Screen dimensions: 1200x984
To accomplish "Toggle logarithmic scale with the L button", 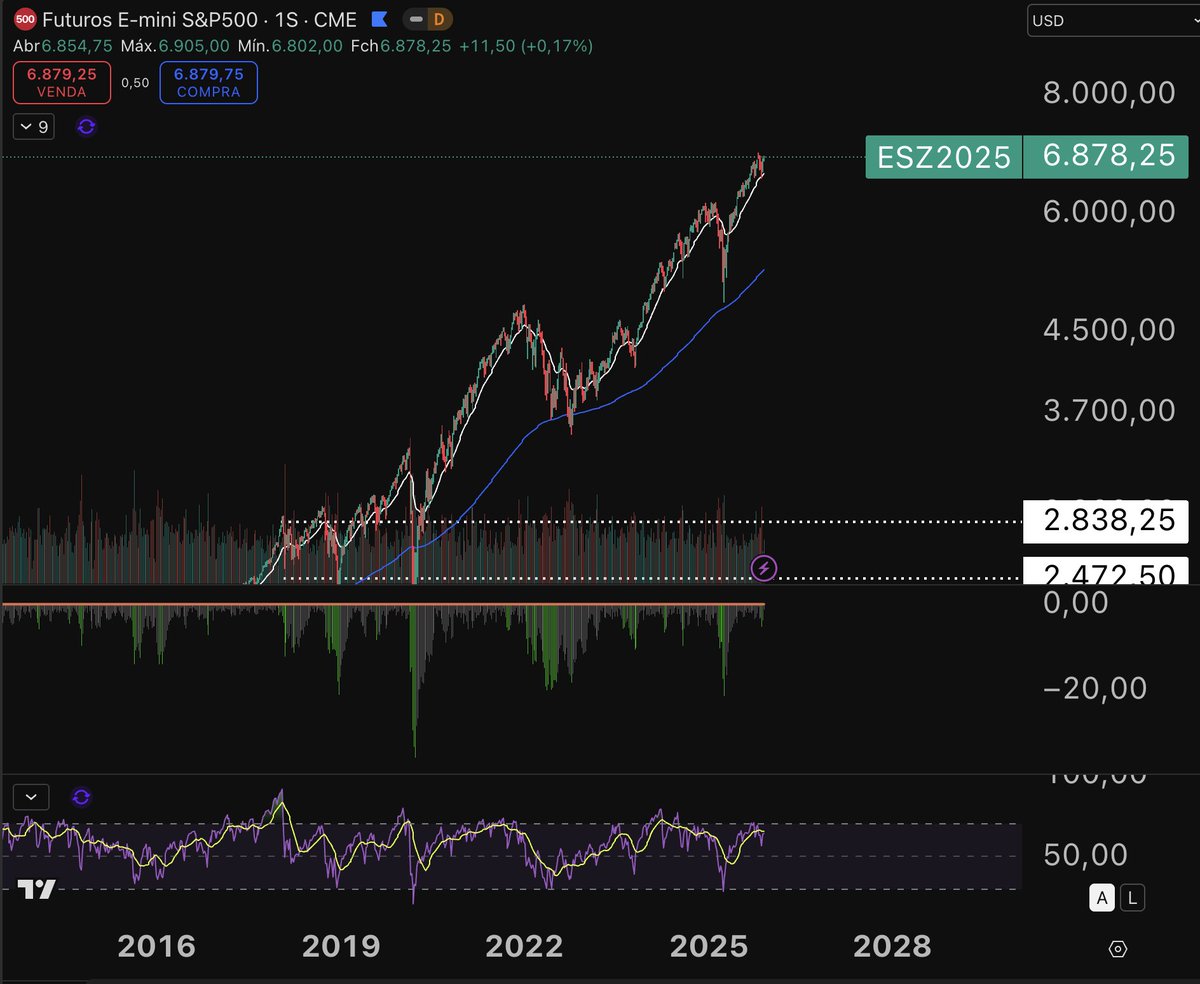I will click(1132, 898).
